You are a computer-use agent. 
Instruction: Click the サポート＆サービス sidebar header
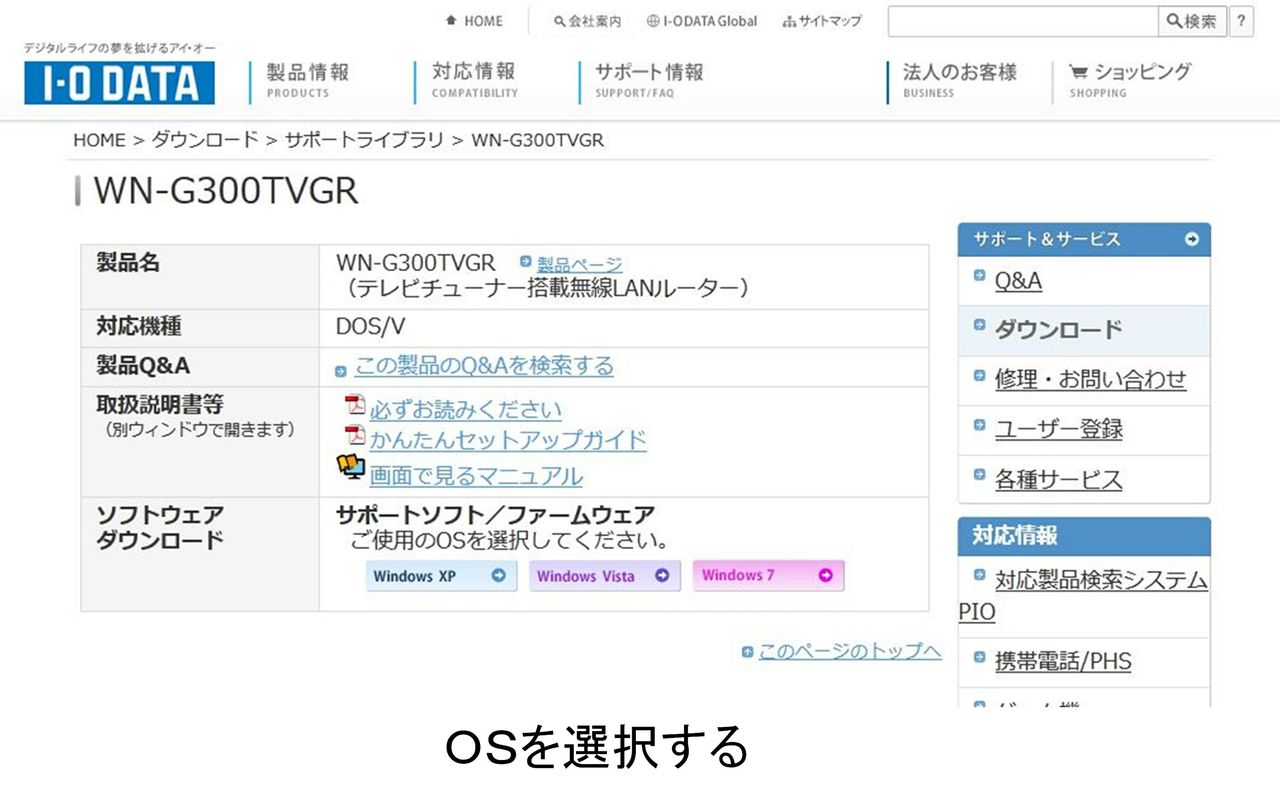click(1084, 240)
